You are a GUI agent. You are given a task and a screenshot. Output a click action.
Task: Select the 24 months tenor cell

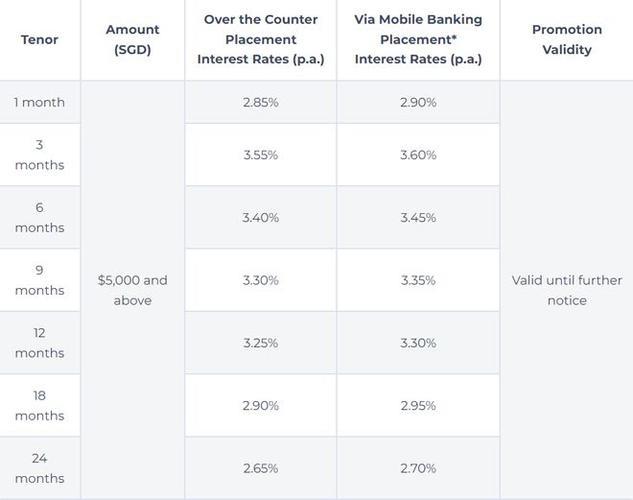[x=40, y=468]
